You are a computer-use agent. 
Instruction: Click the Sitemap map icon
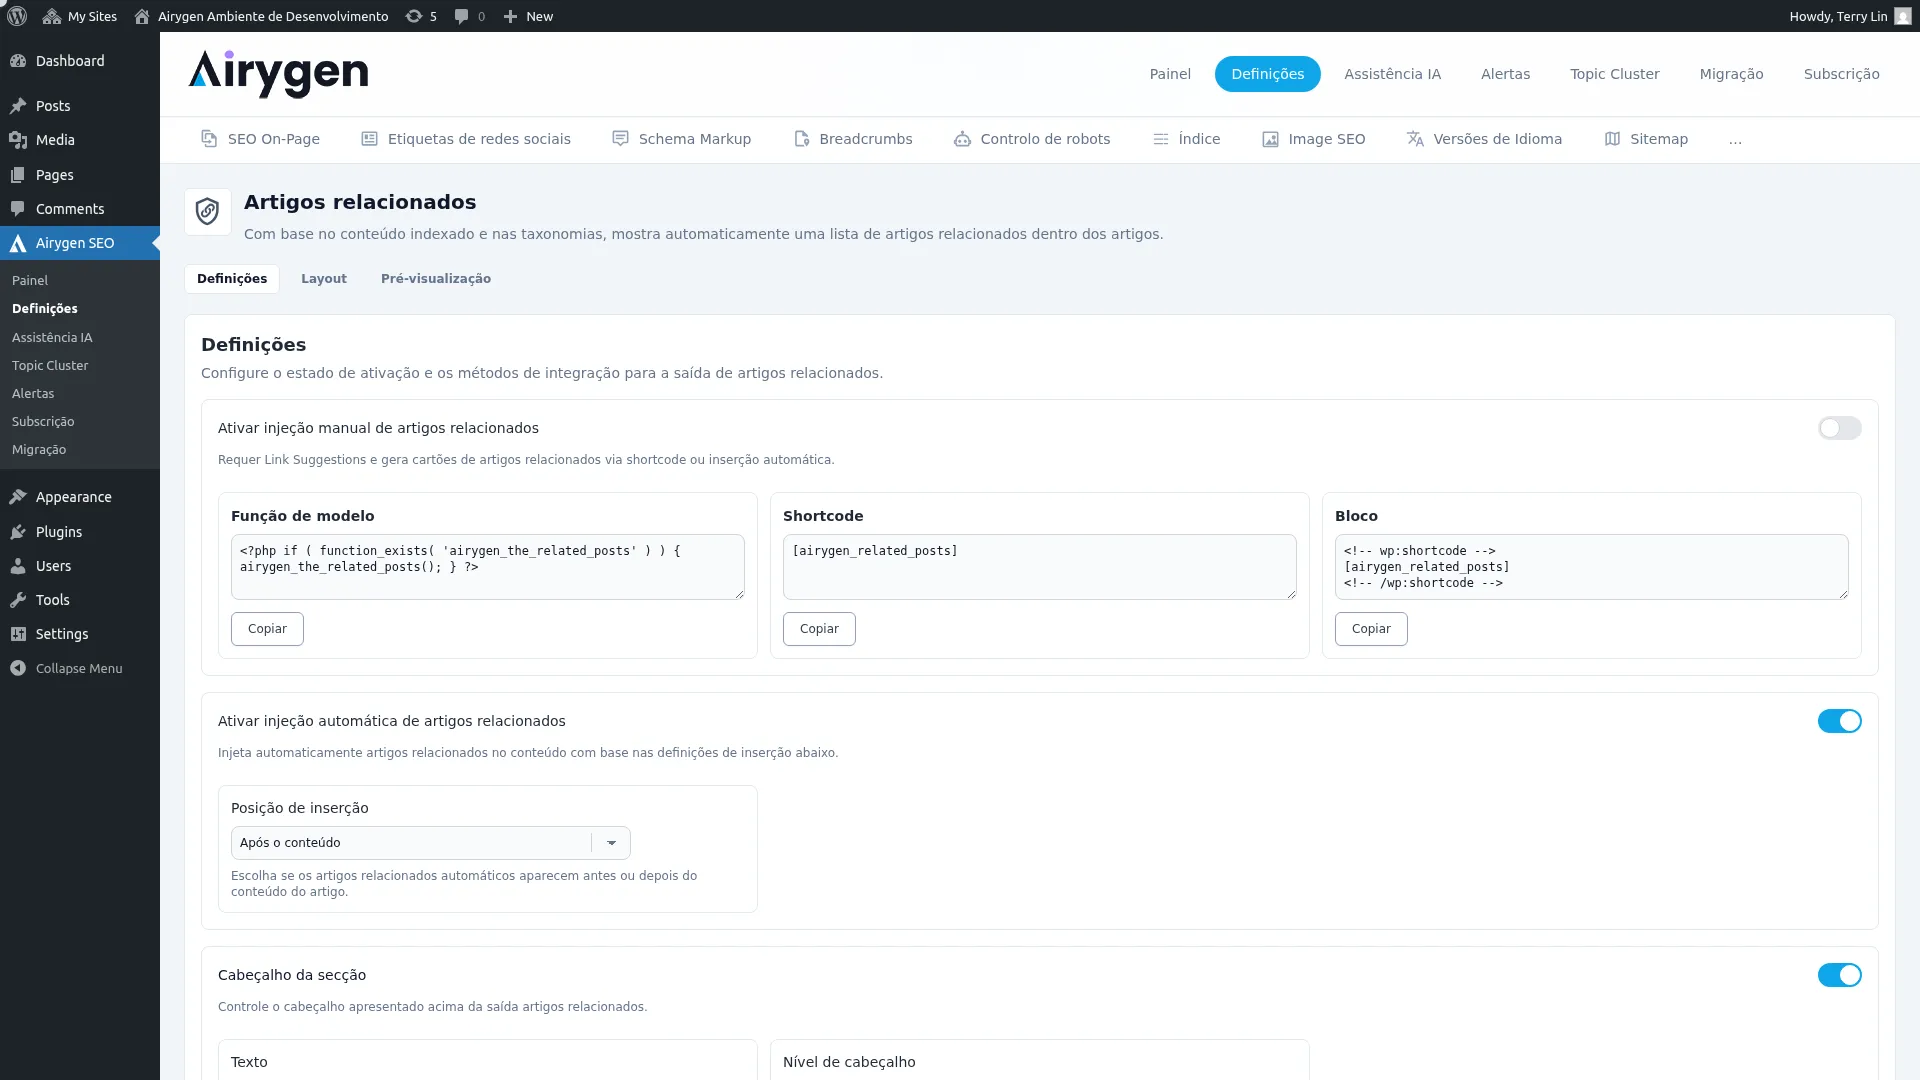coord(1612,139)
